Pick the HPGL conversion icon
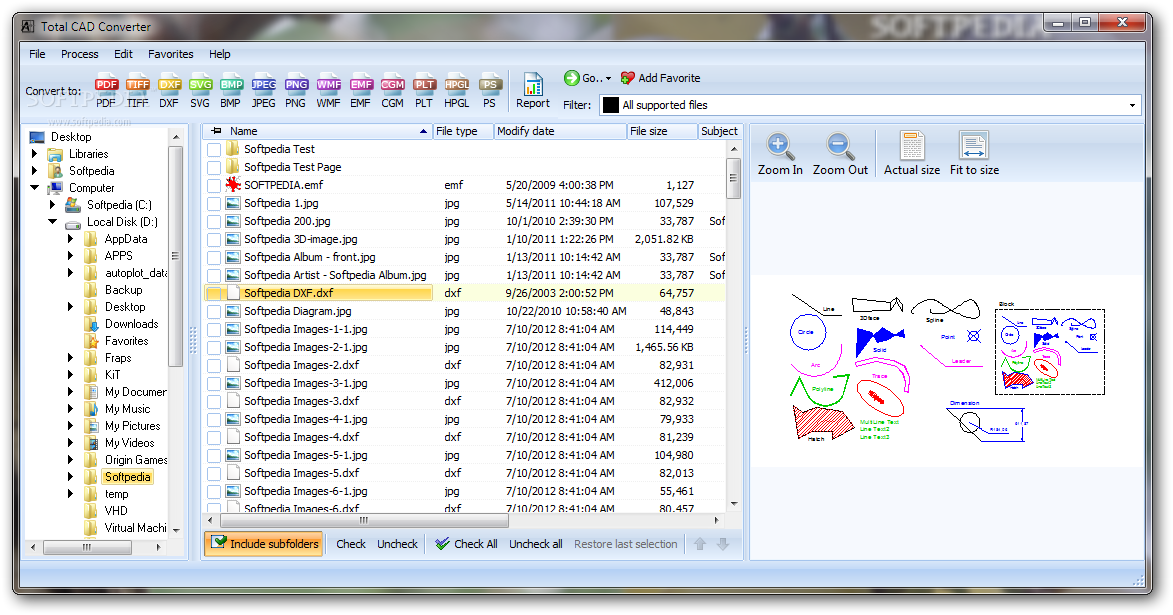This screenshot has height=615, width=1173. pyautogui.click(x=456, y=93)
